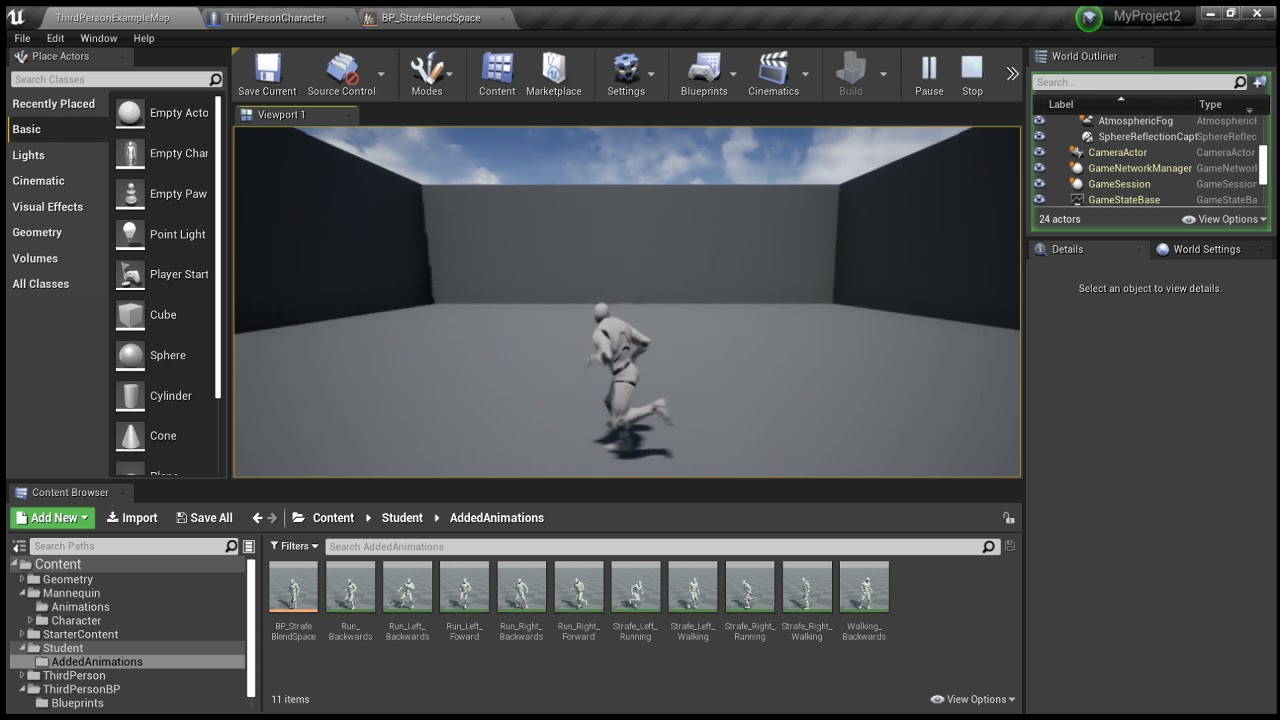The image size is (1280, 720).
Task: Open the Cinematics dropdown arrow
Action: click(804, 74)
